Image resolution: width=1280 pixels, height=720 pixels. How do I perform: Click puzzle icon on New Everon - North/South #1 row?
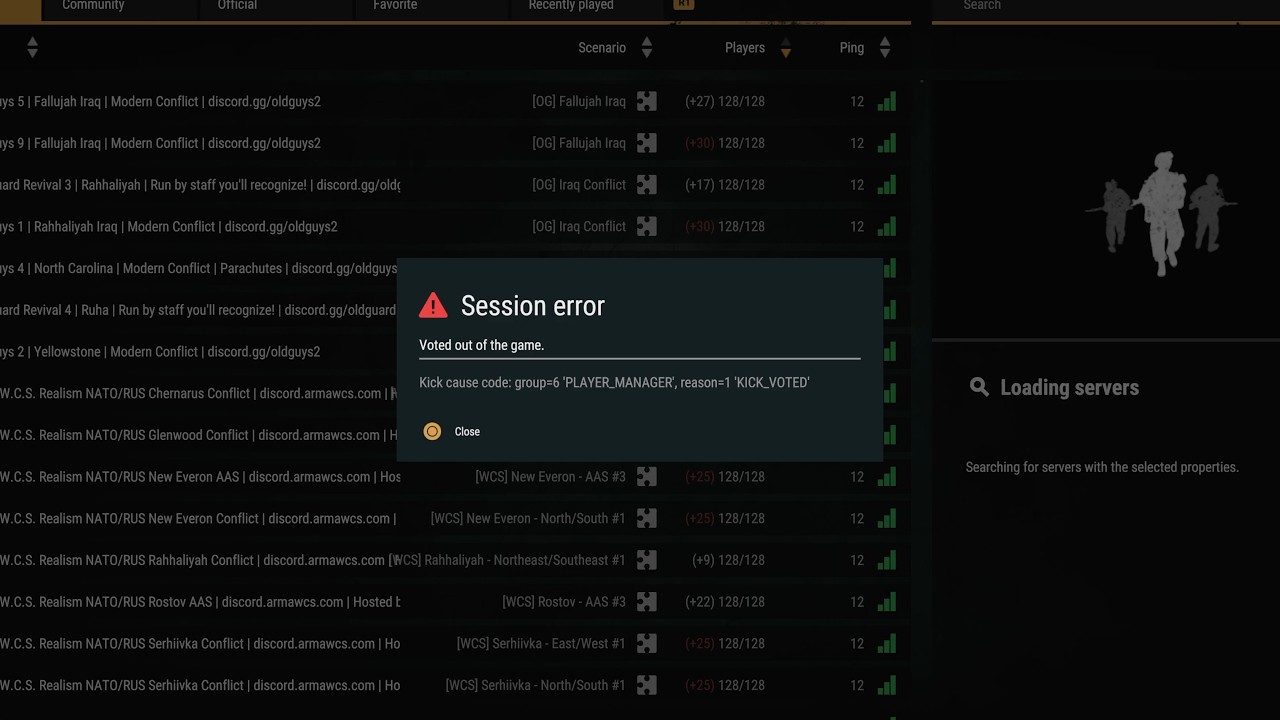click(x=647, y=519)
